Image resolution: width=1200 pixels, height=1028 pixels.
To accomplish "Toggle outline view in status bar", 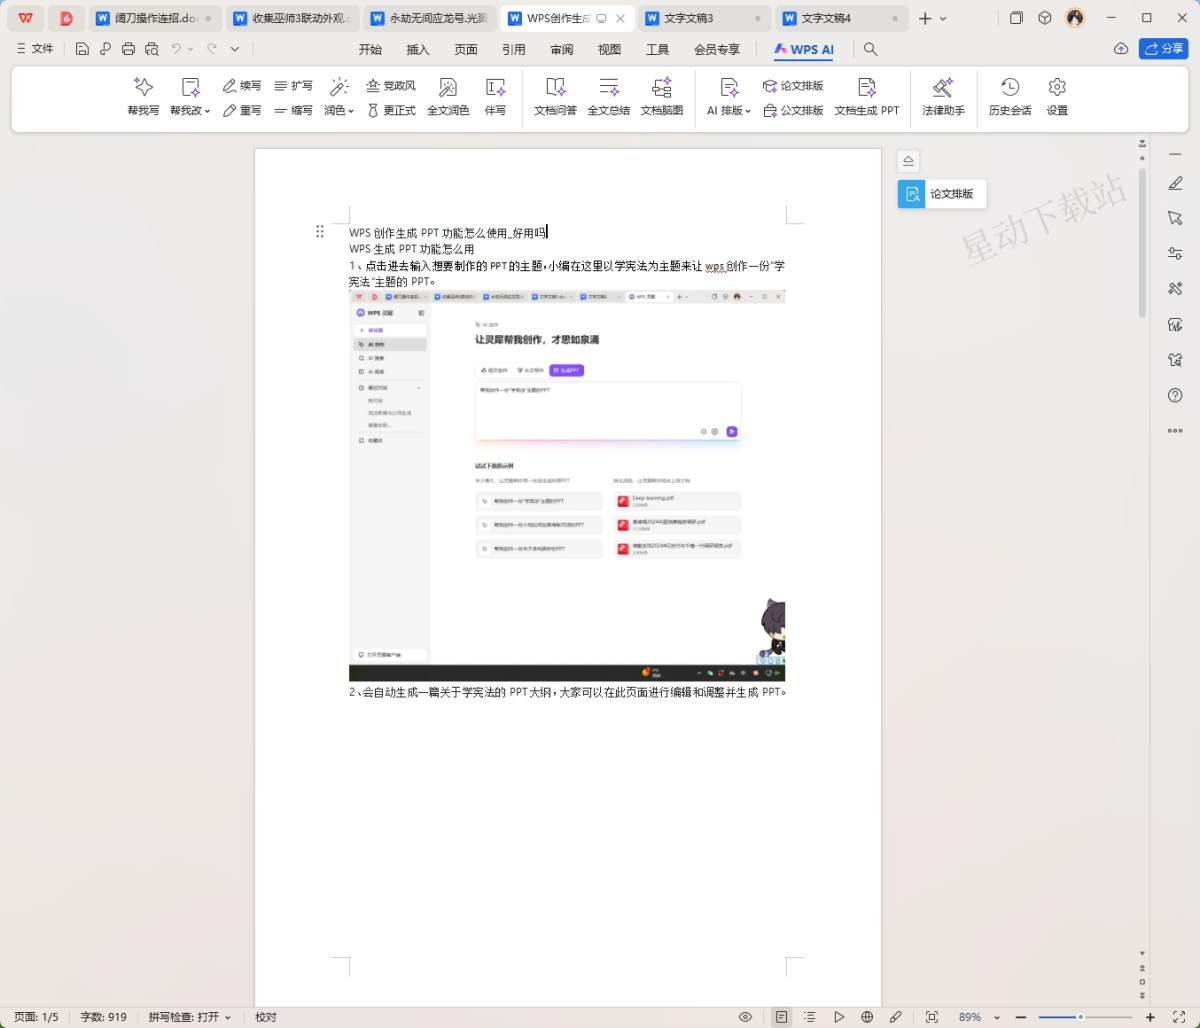I will tap(810, 1017).
